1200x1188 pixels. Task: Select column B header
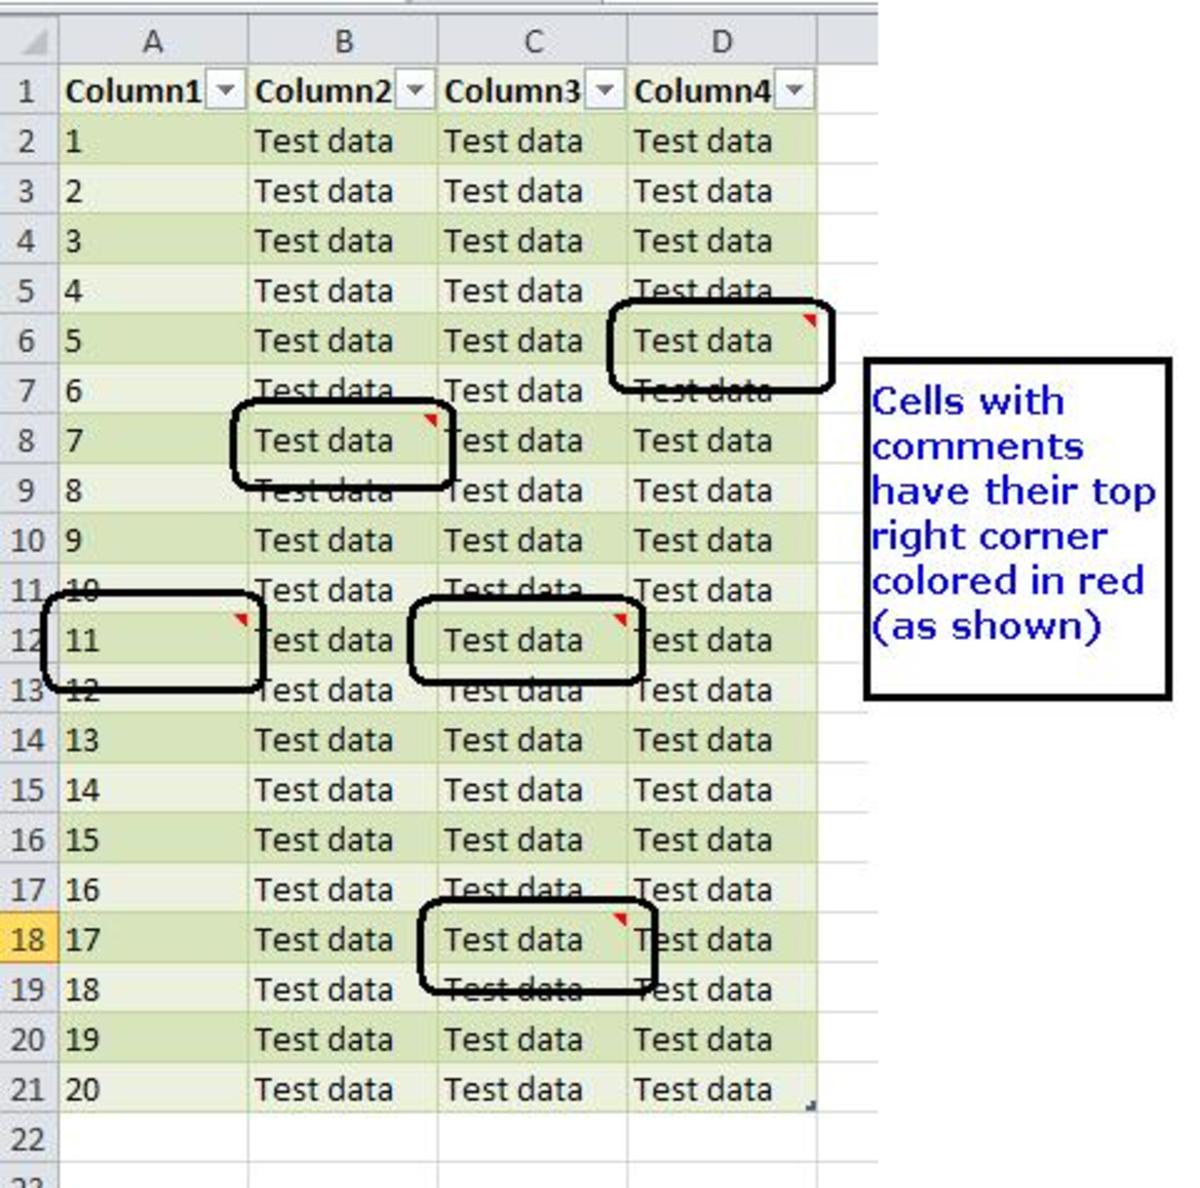tap(343, 42)
